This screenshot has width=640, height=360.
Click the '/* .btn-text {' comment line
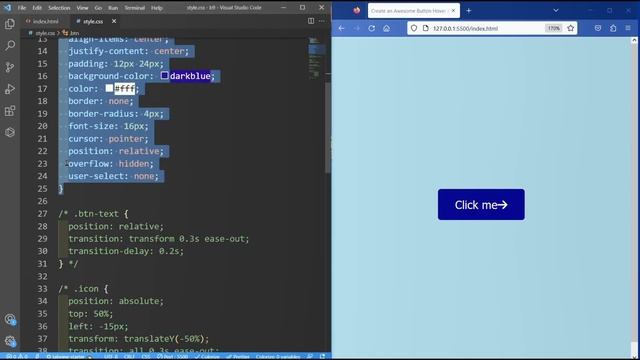tap(93, 213)
